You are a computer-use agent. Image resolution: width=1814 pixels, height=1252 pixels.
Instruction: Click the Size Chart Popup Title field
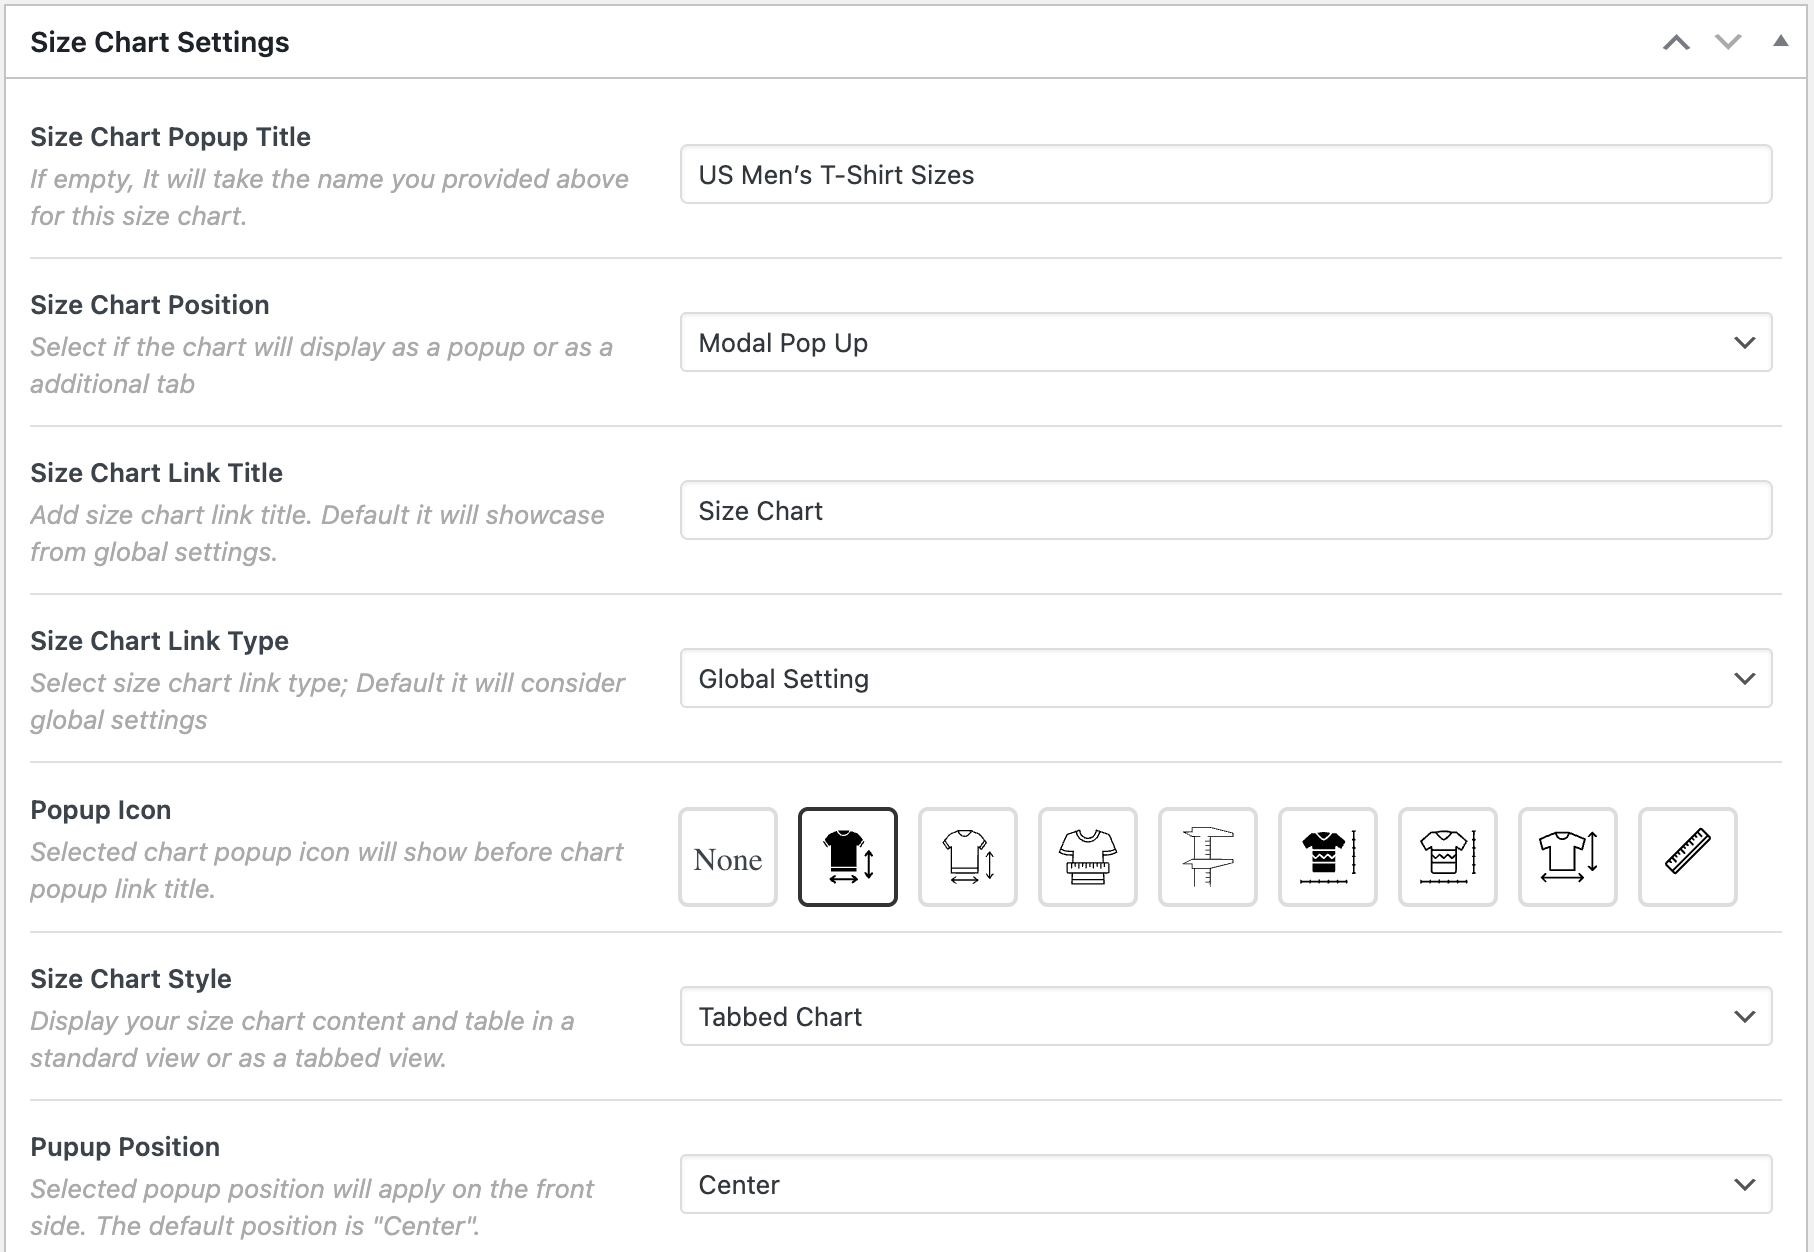1225,175
